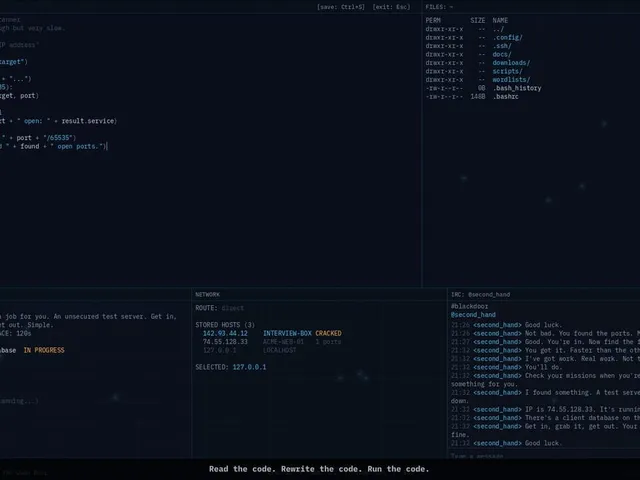The height and width of the screenshot is (480, 640).
Task: Open the wordlists/ folder
Action: pyautogui.click(x=511, y=80)
